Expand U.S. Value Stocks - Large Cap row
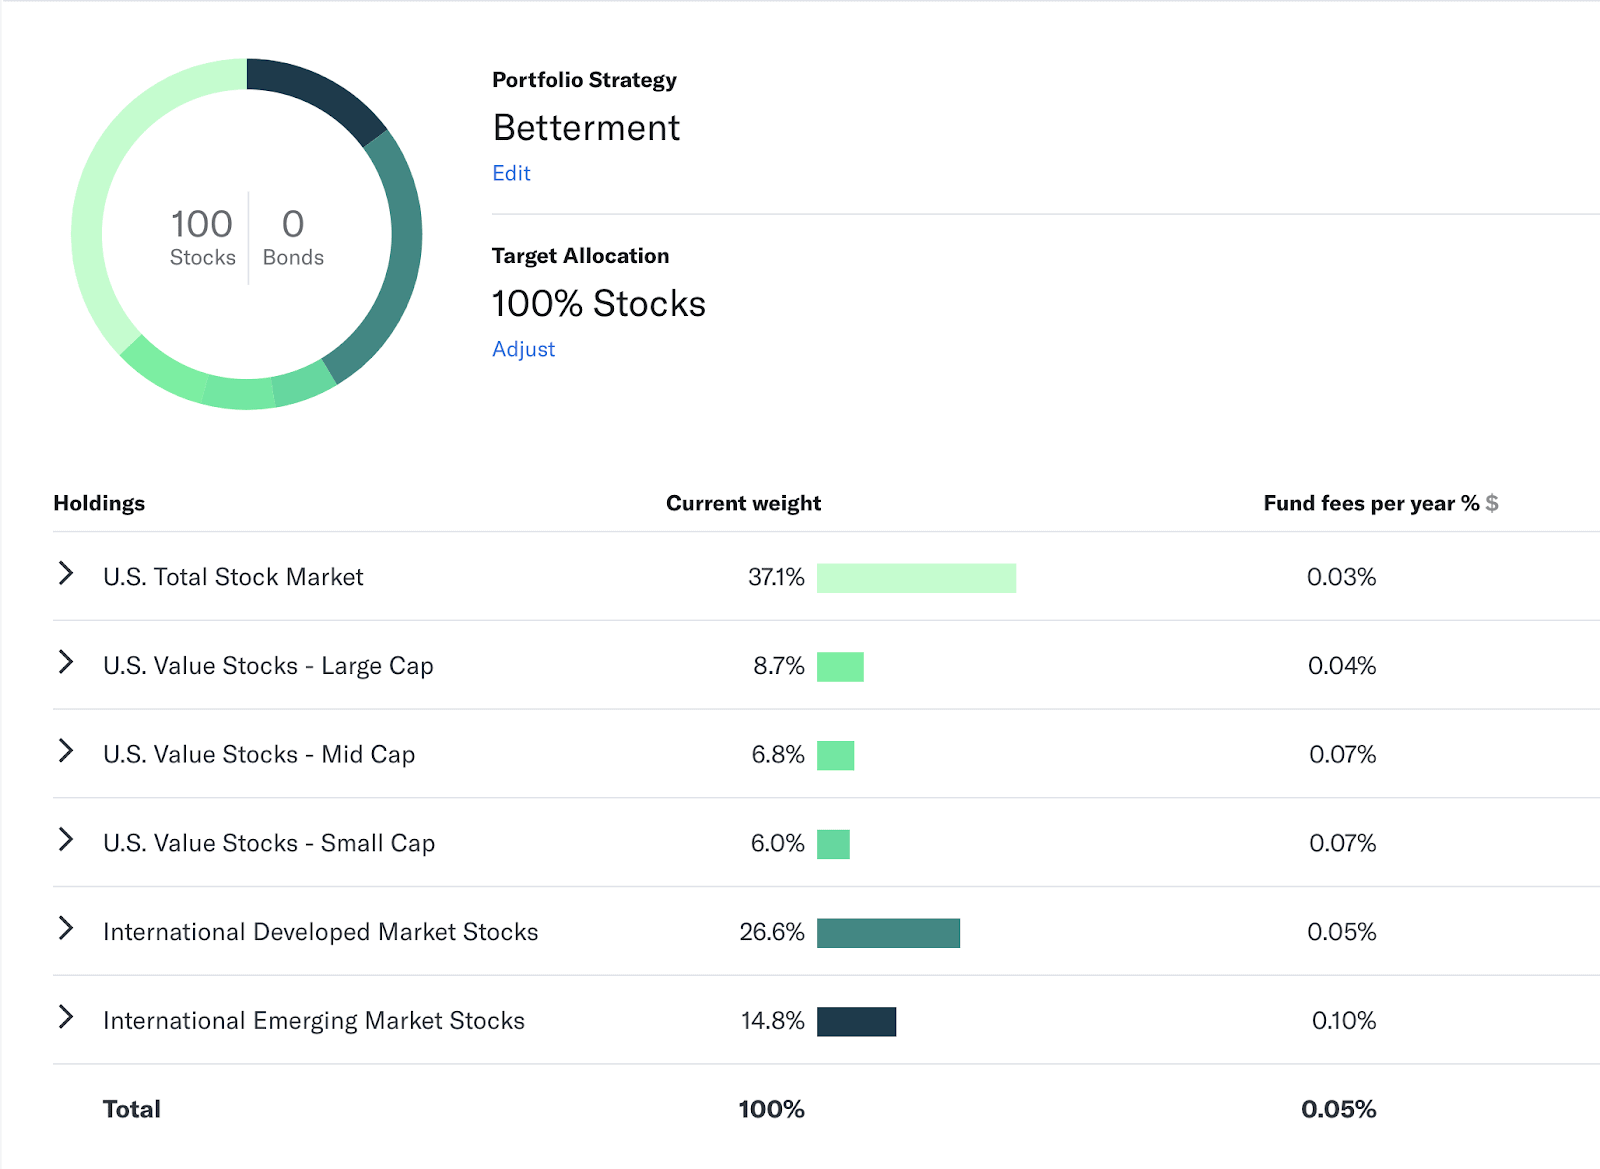 66,662
